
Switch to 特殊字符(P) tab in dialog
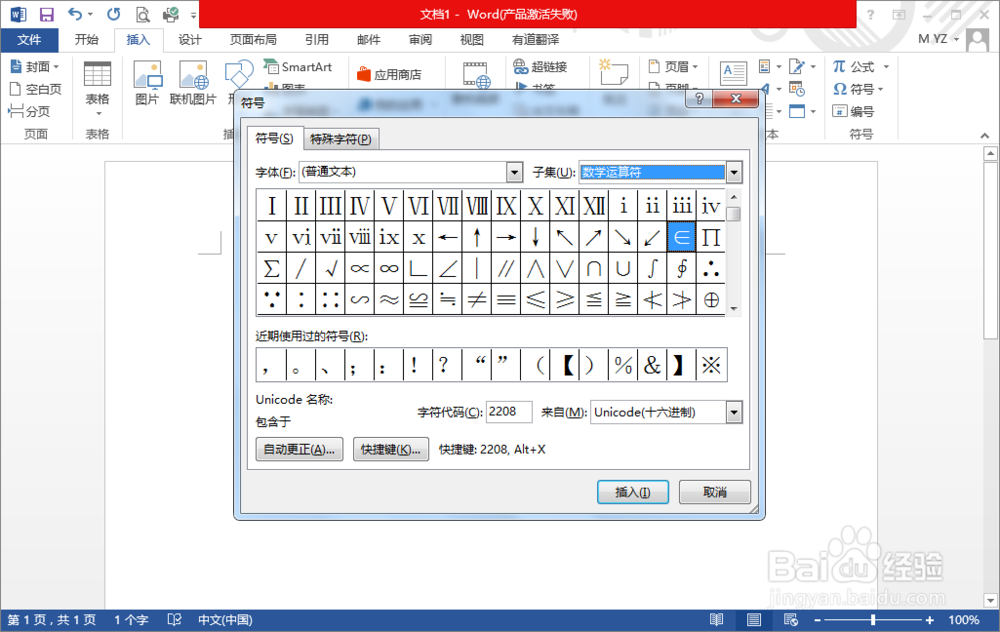[341, 139]
